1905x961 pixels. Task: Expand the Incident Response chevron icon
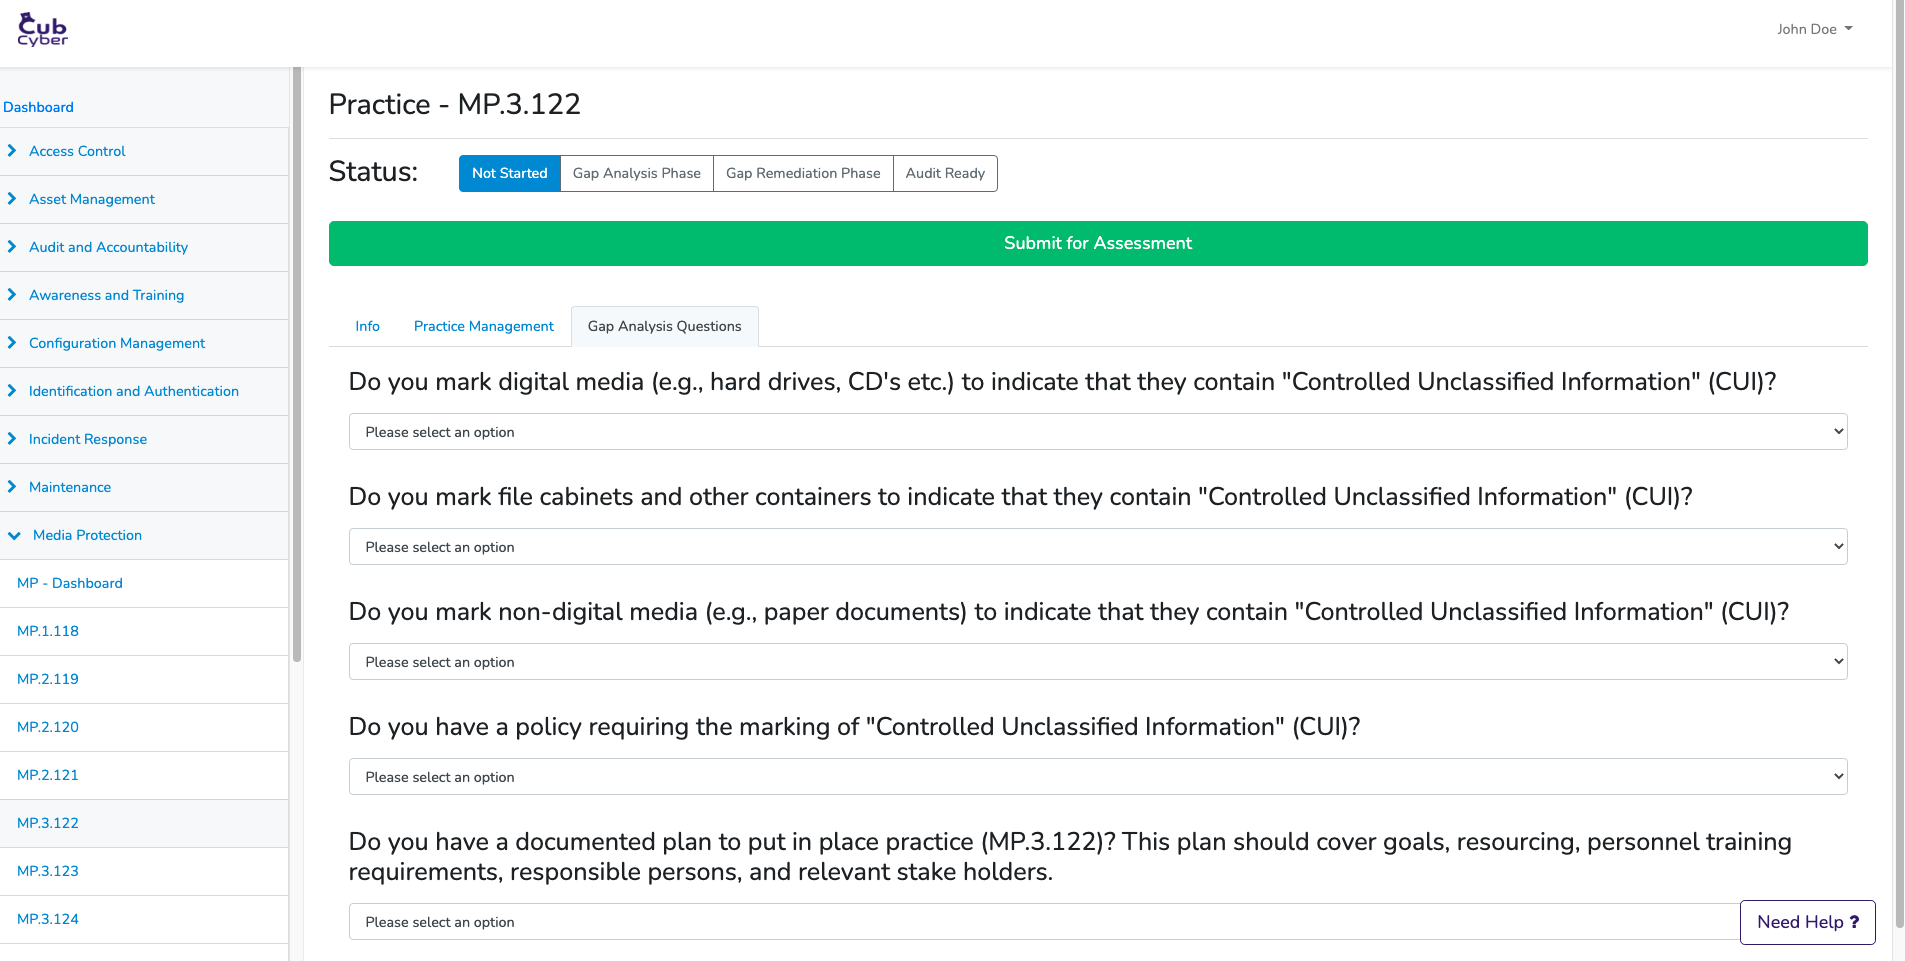pyautogui.click(x=12, y=439)
